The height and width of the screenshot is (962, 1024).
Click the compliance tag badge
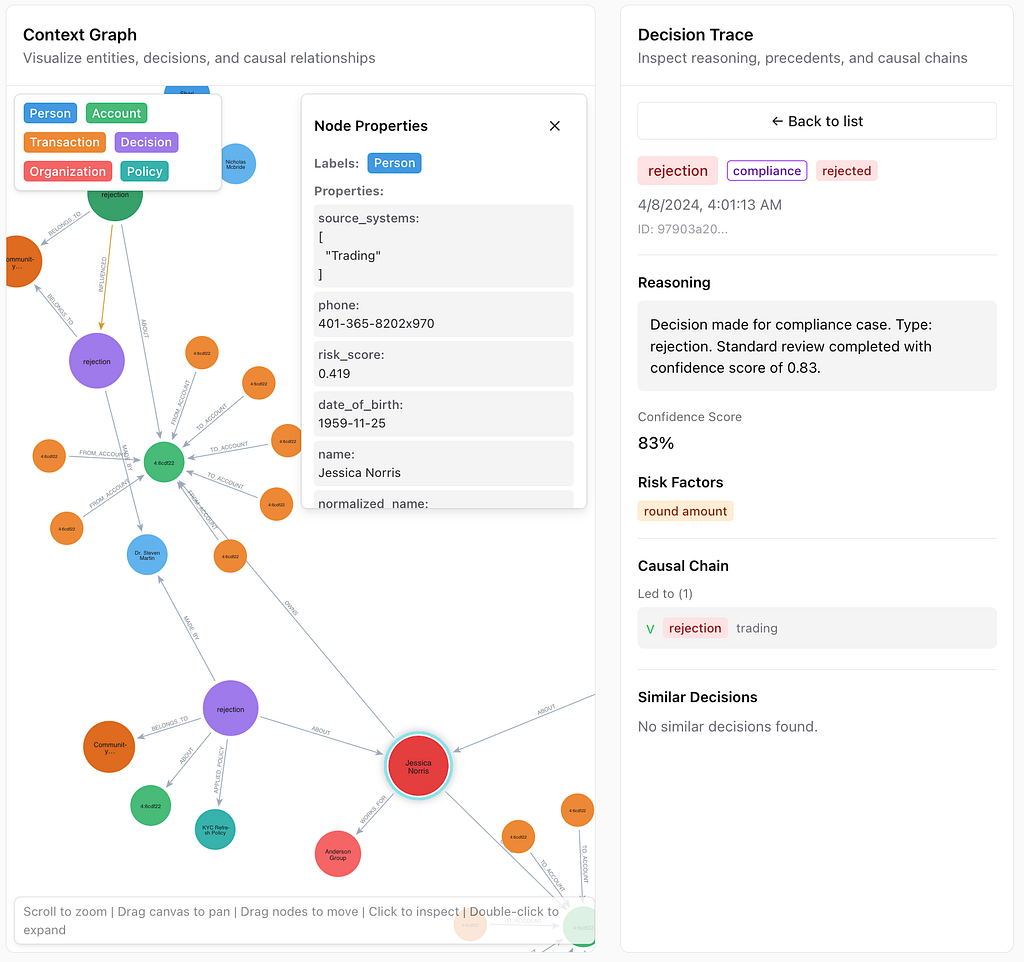[x=767, y=171]
